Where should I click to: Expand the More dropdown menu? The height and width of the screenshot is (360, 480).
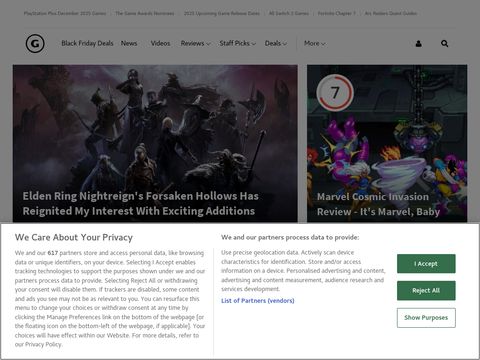315,43
